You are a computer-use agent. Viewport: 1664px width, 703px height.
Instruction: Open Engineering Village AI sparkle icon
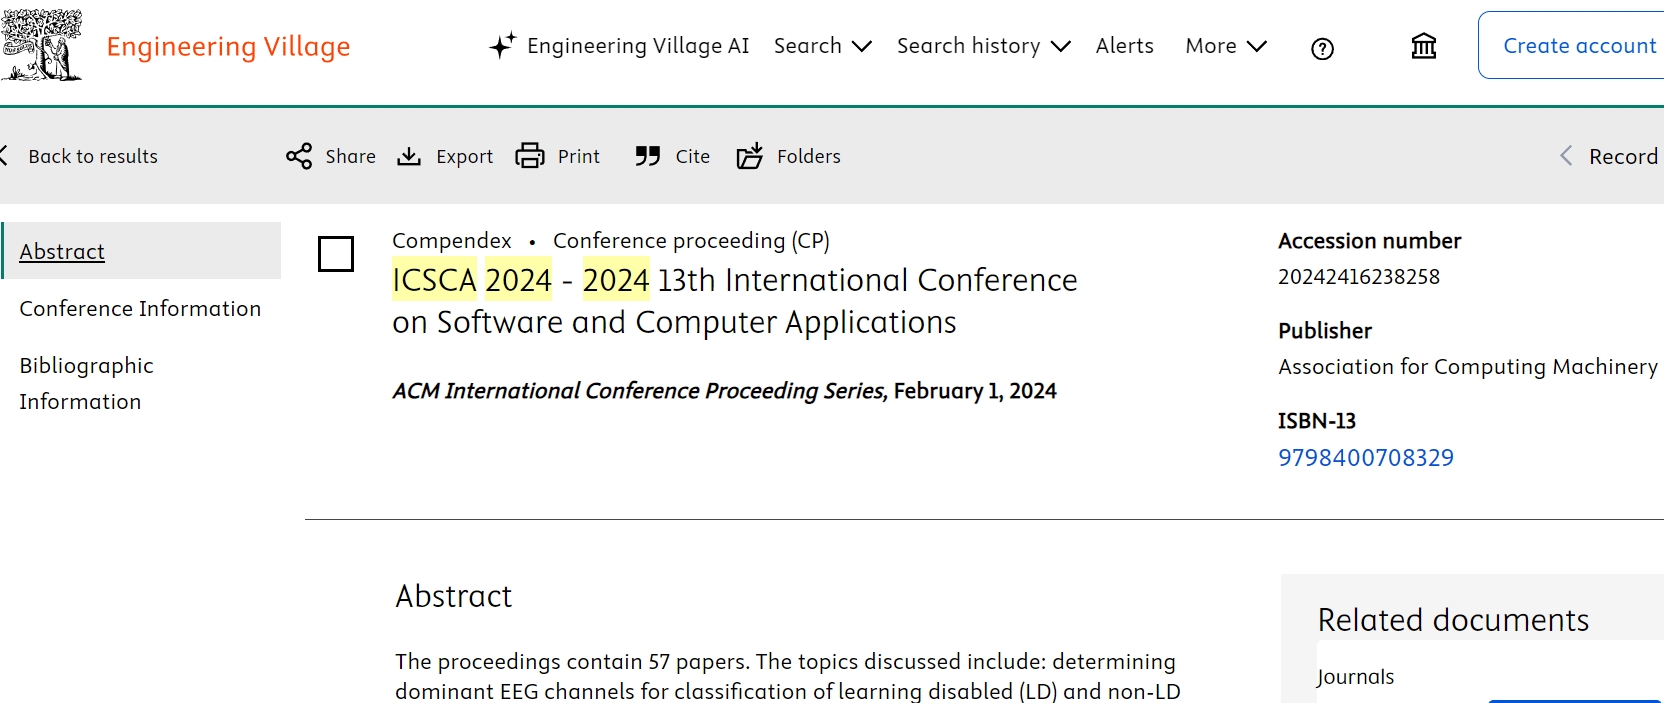pos(502,46)
